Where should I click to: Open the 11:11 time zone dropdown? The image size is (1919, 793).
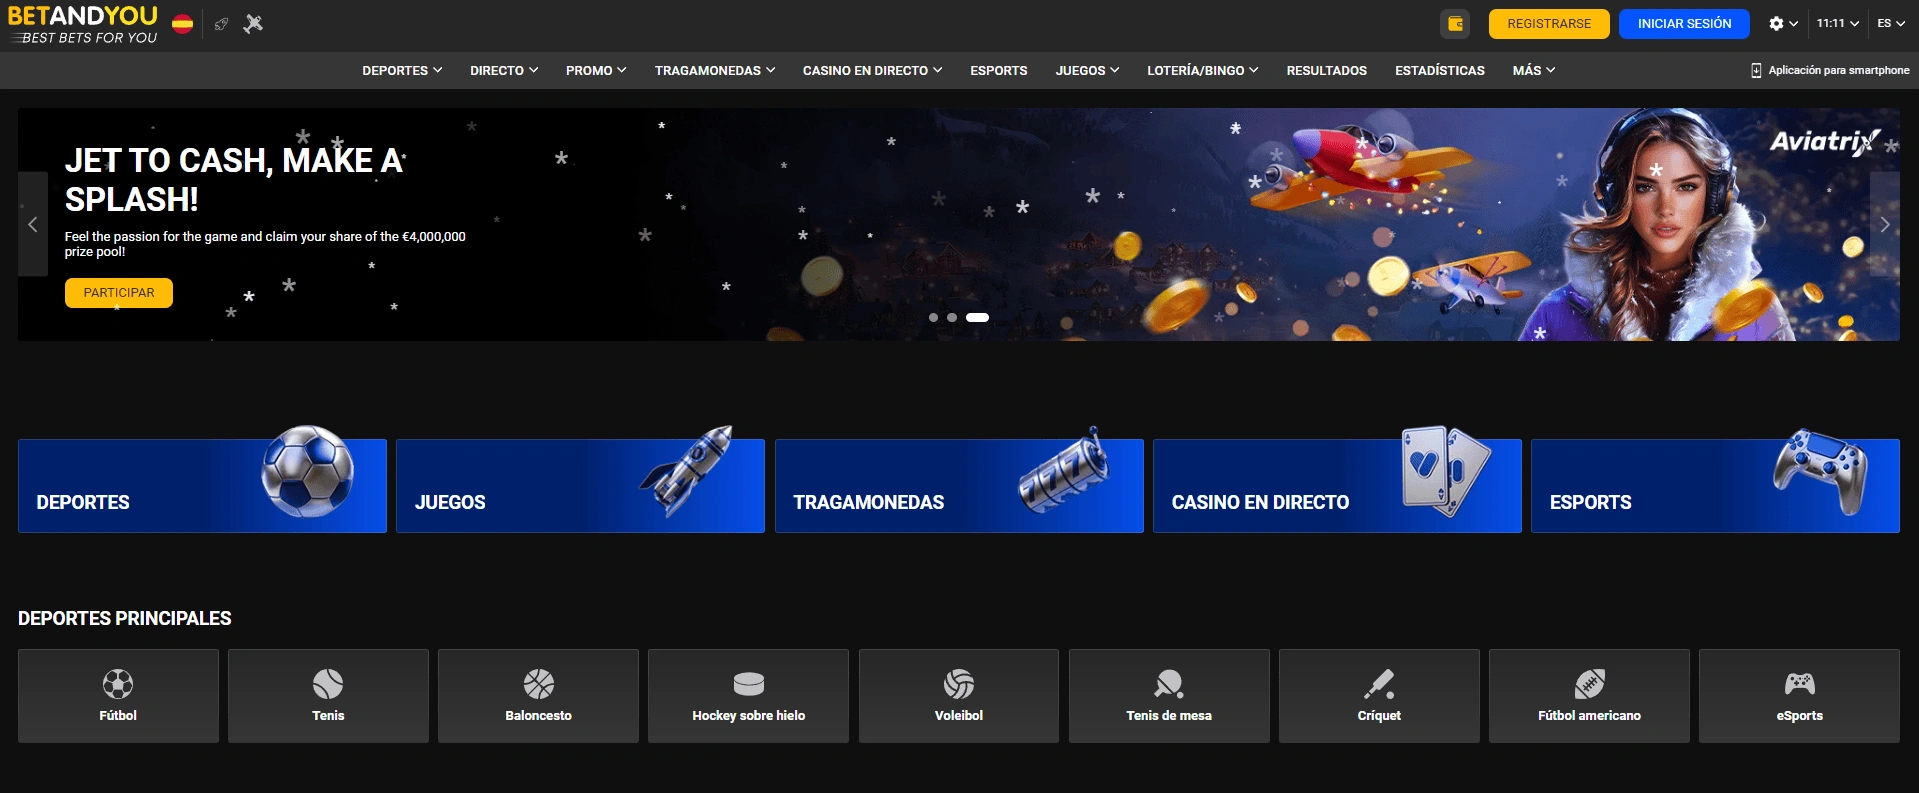[1838, 23]
